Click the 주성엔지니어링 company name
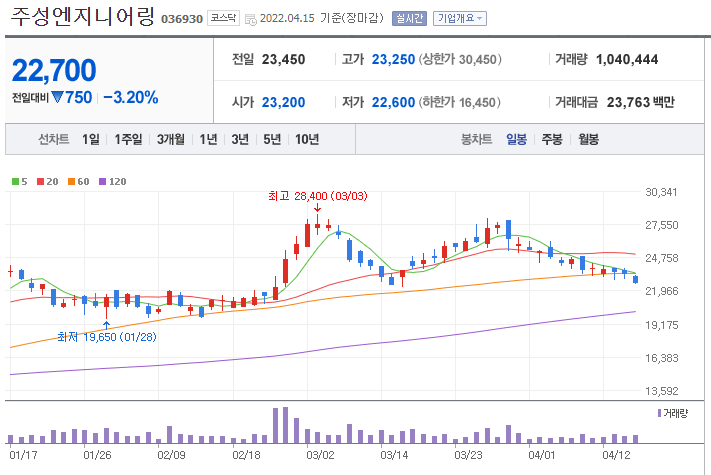Viewport: 711px width, 475px height. pyautogui.click(x=83, y=16)
